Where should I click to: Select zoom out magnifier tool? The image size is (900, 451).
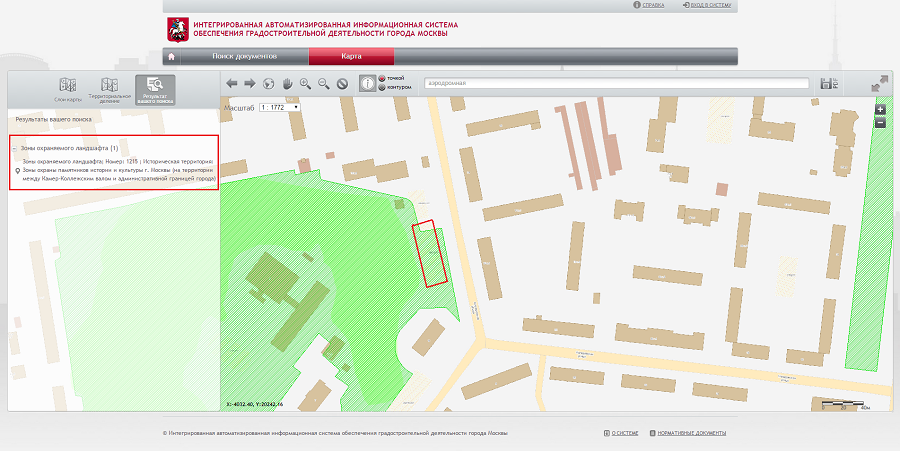pyautogui.click(x=324, y=84)
